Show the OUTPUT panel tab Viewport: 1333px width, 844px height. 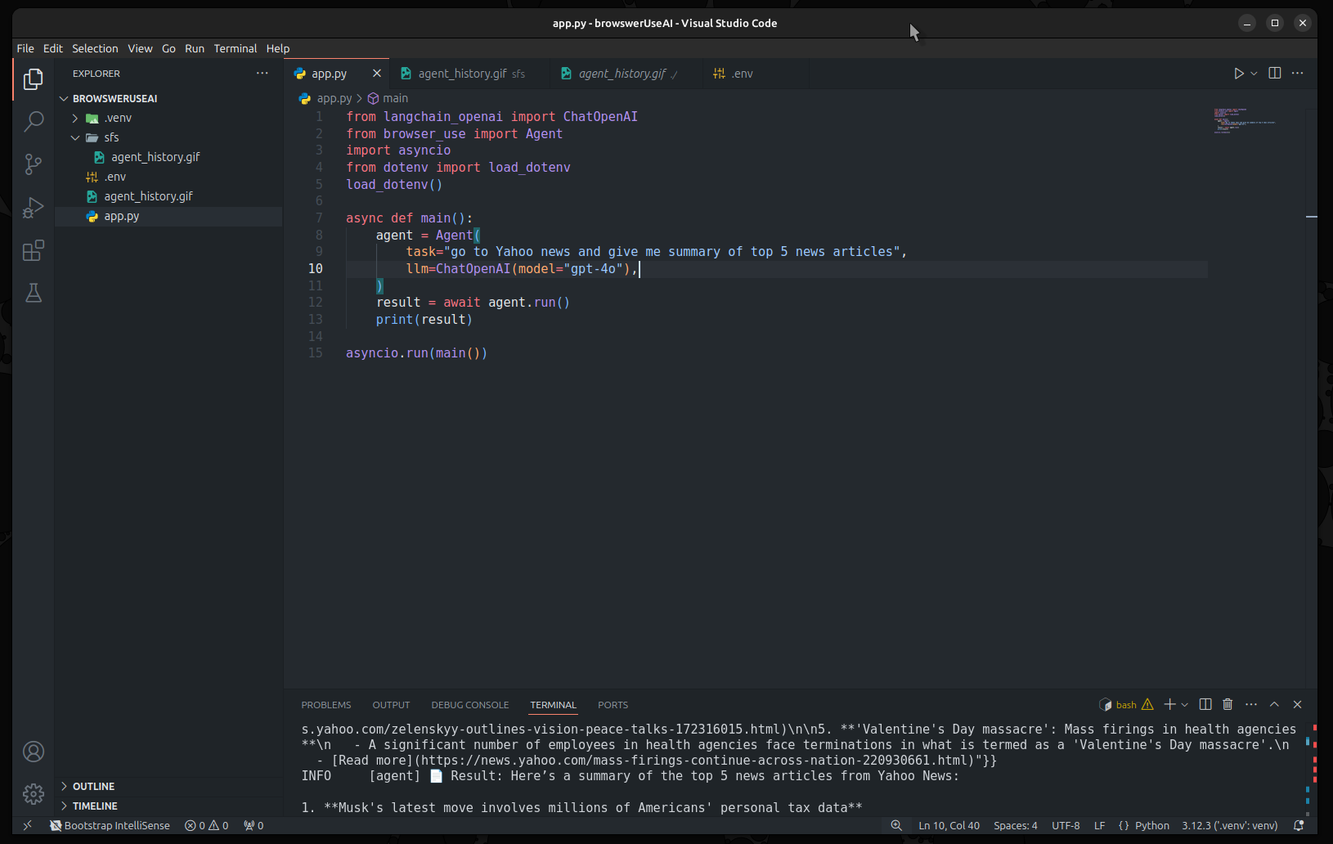[391, 705]
